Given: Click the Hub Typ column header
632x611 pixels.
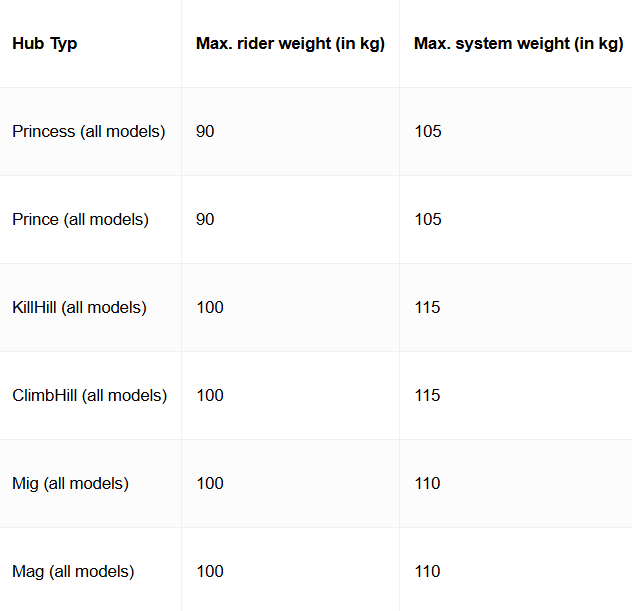Looking at the screenshot, I should [44, 44].
